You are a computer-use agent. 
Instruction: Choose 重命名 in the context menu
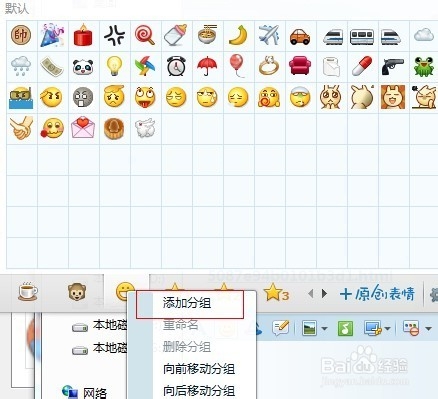tap(181, 325)
